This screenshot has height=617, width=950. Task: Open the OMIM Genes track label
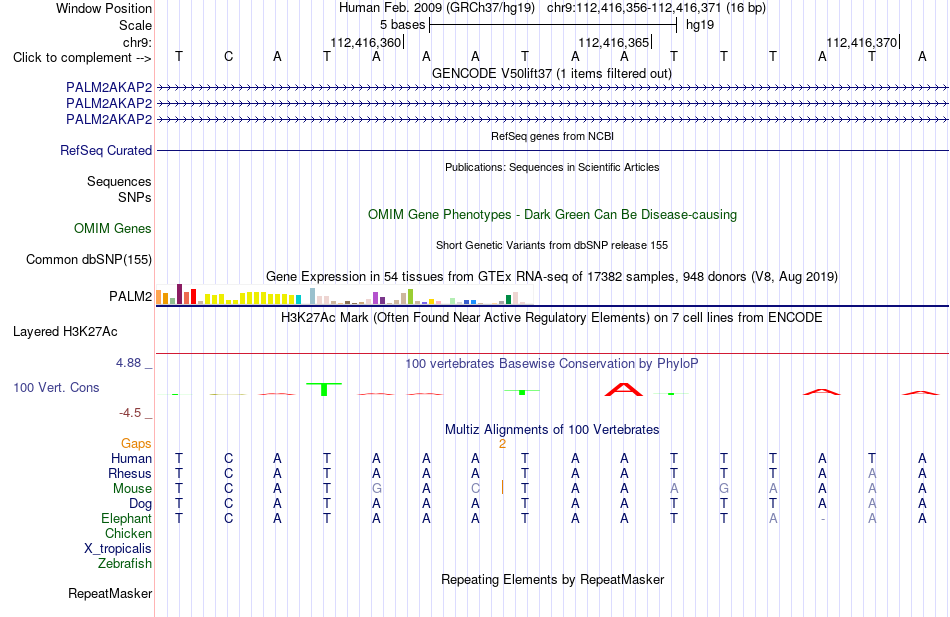[113, 228]
